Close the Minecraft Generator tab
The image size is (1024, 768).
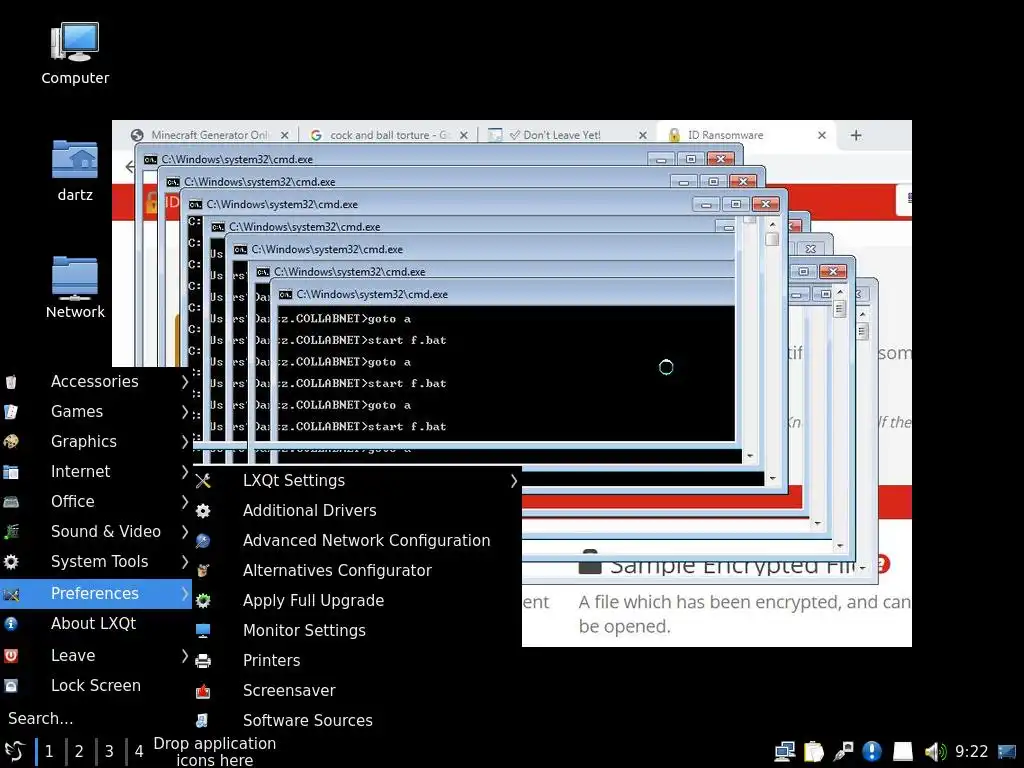[x=285, y=135]
